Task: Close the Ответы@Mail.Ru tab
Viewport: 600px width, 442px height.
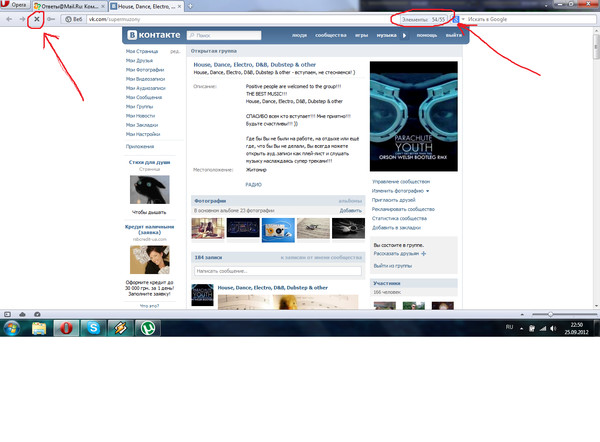Action: click(x=103, y=7)
